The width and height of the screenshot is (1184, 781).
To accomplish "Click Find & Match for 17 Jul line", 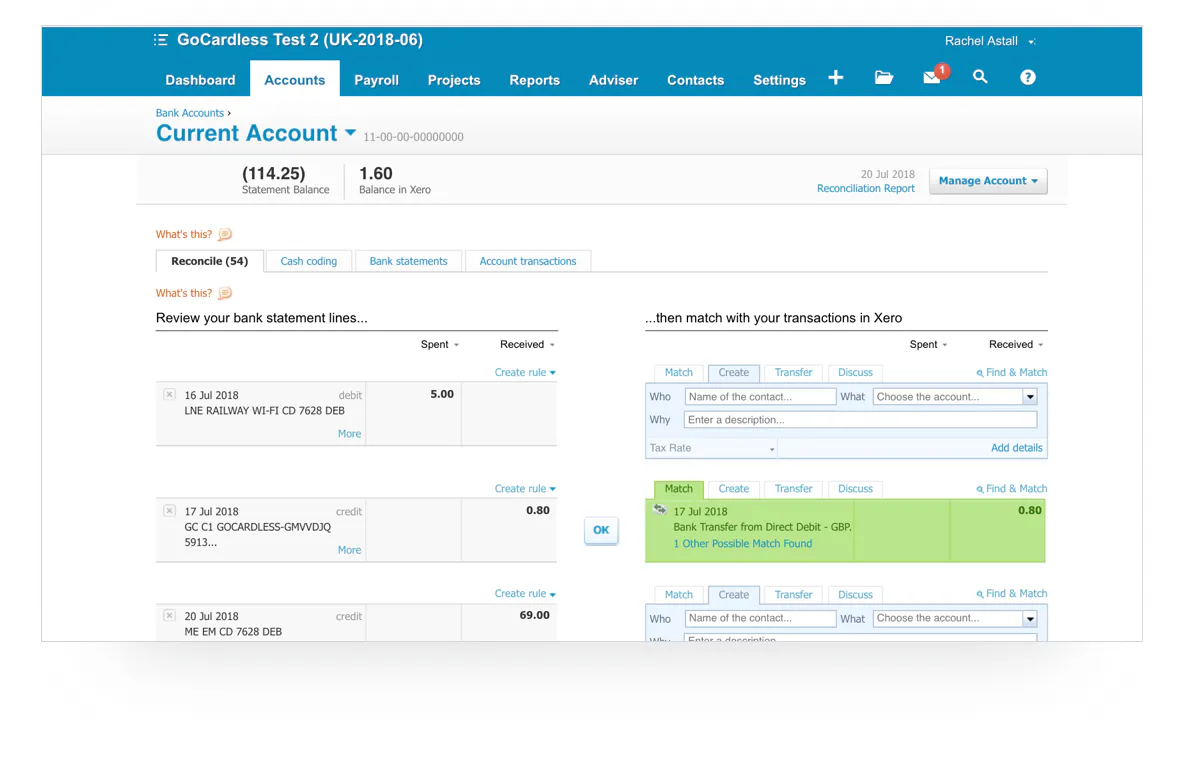I will pyautogui.click(x=1012, y=489).
